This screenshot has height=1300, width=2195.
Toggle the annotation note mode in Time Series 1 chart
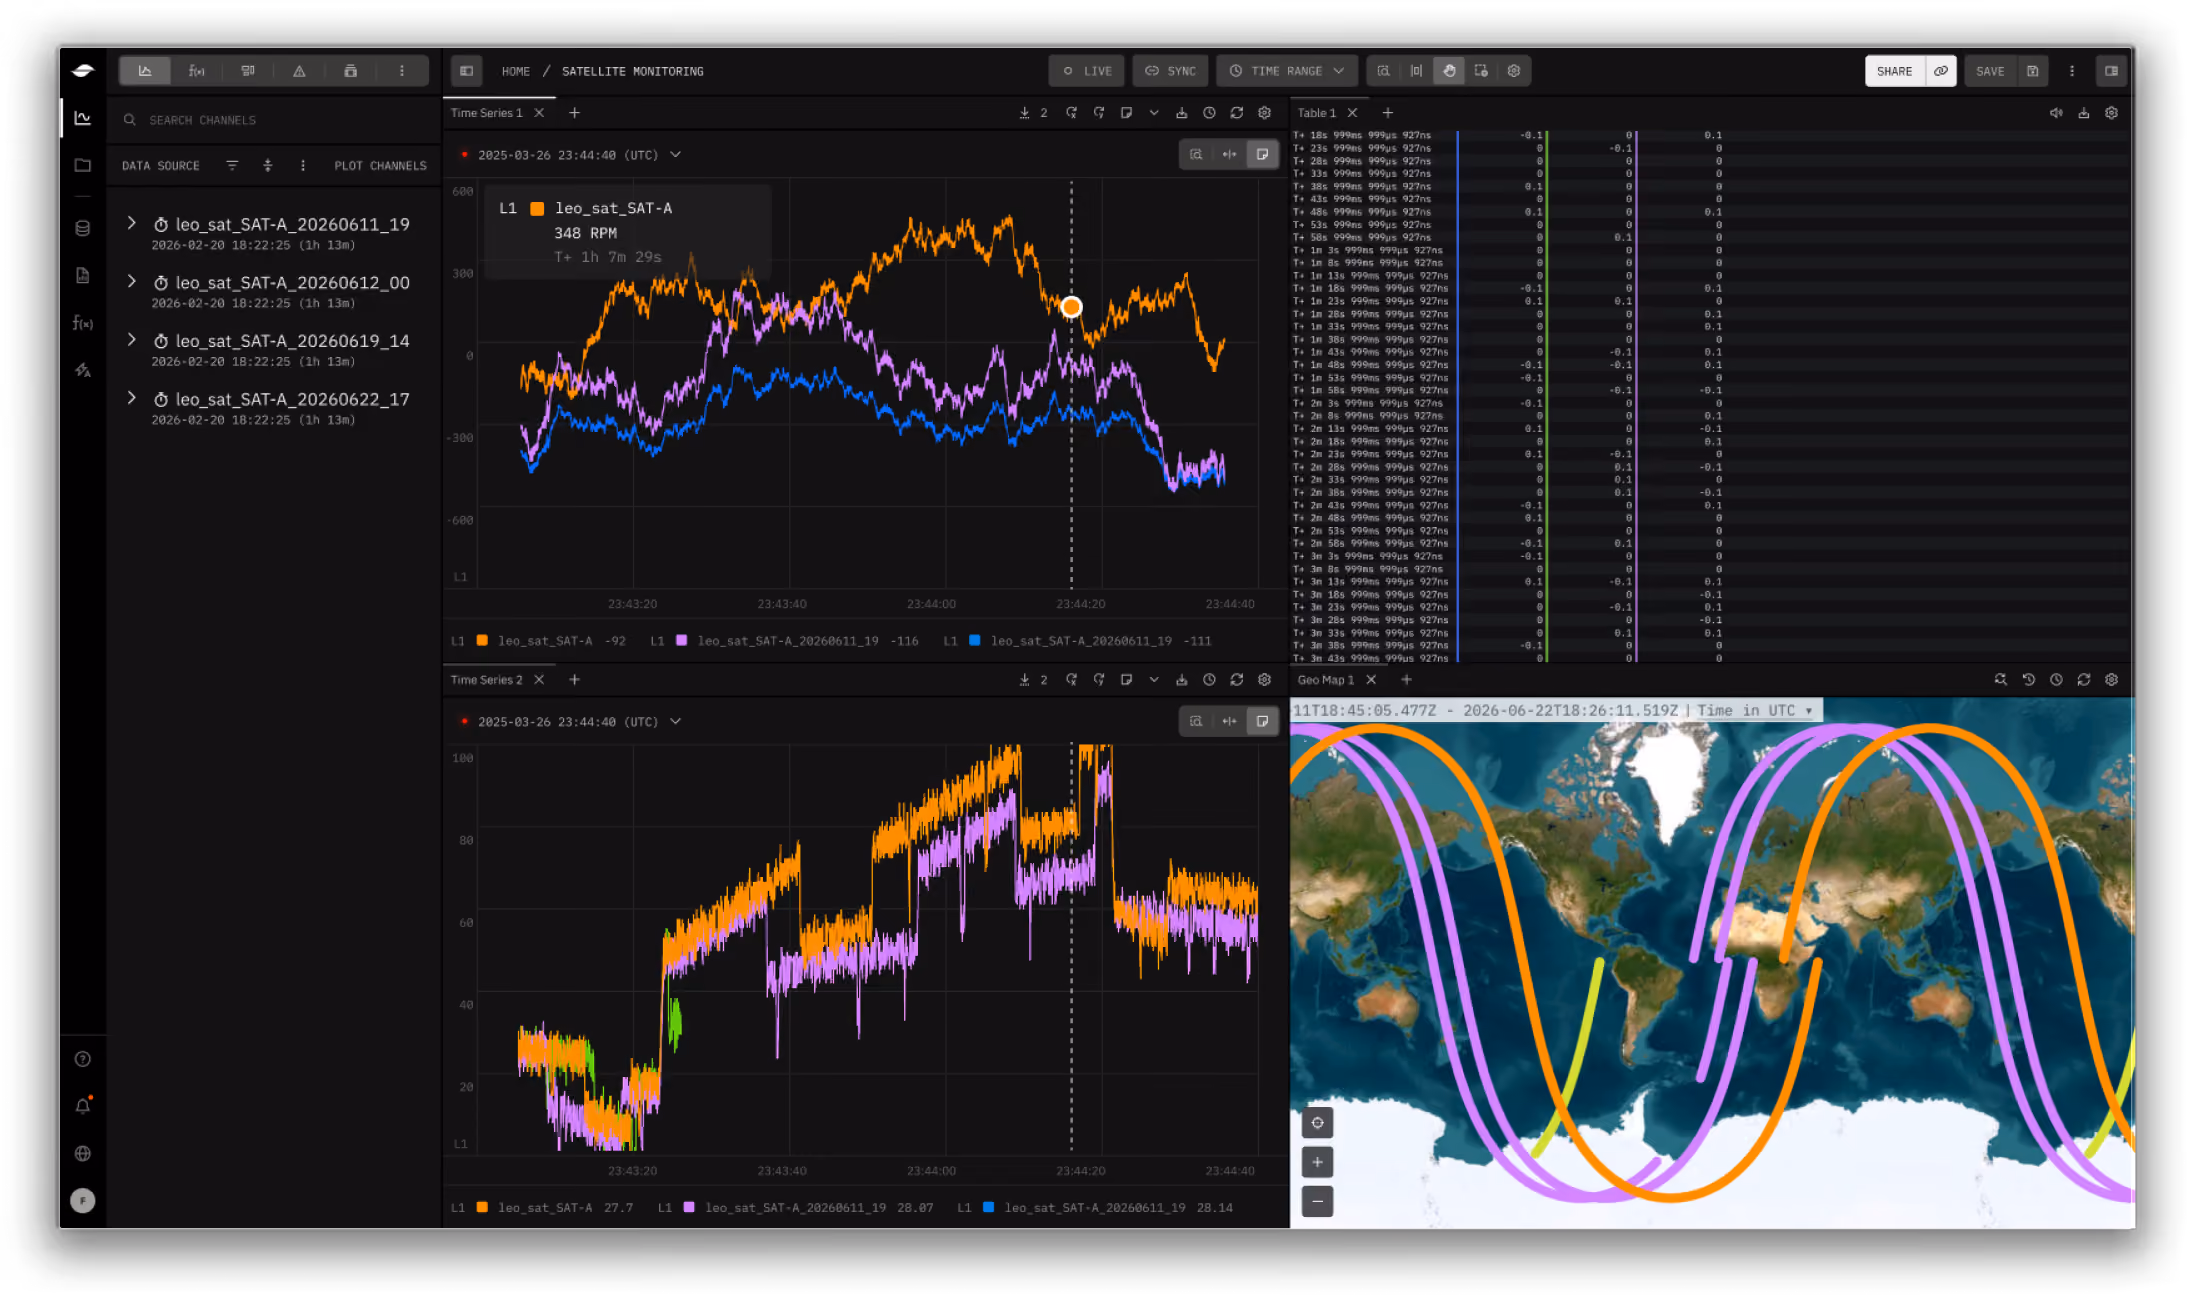1262,154
